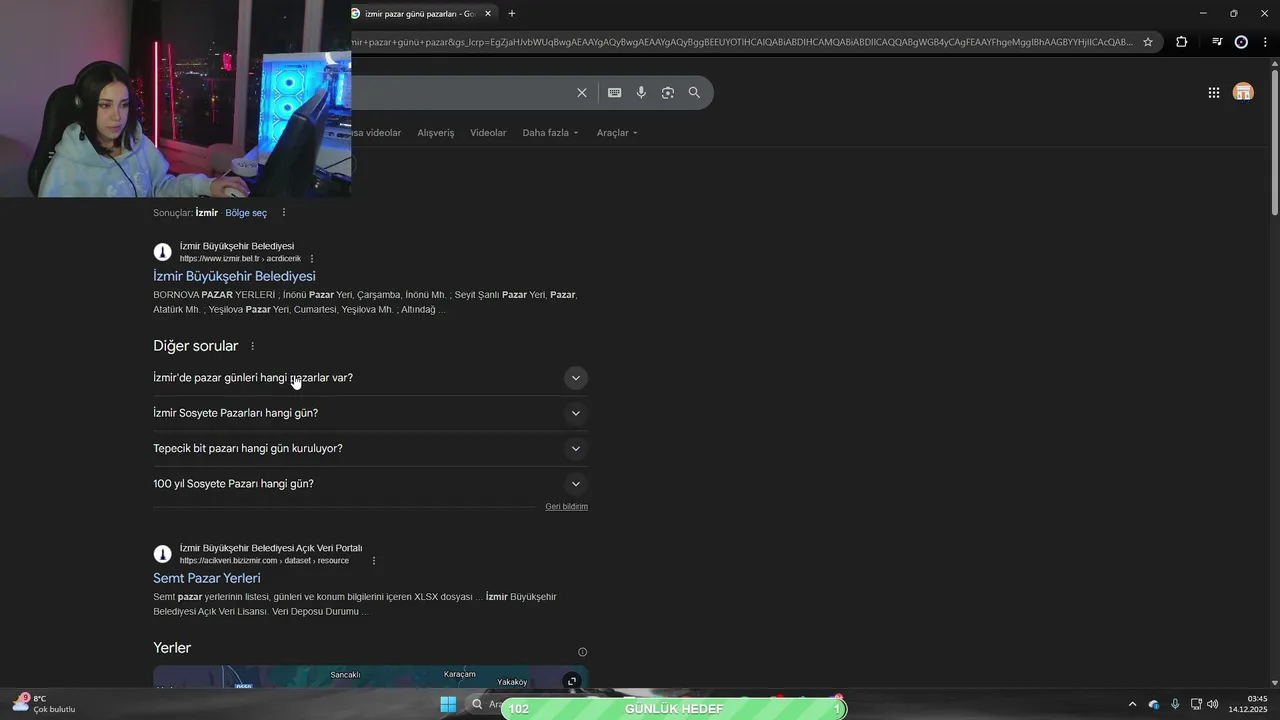Click the taskbar search box
The image size is (1280, 720).
pos(487,704)
